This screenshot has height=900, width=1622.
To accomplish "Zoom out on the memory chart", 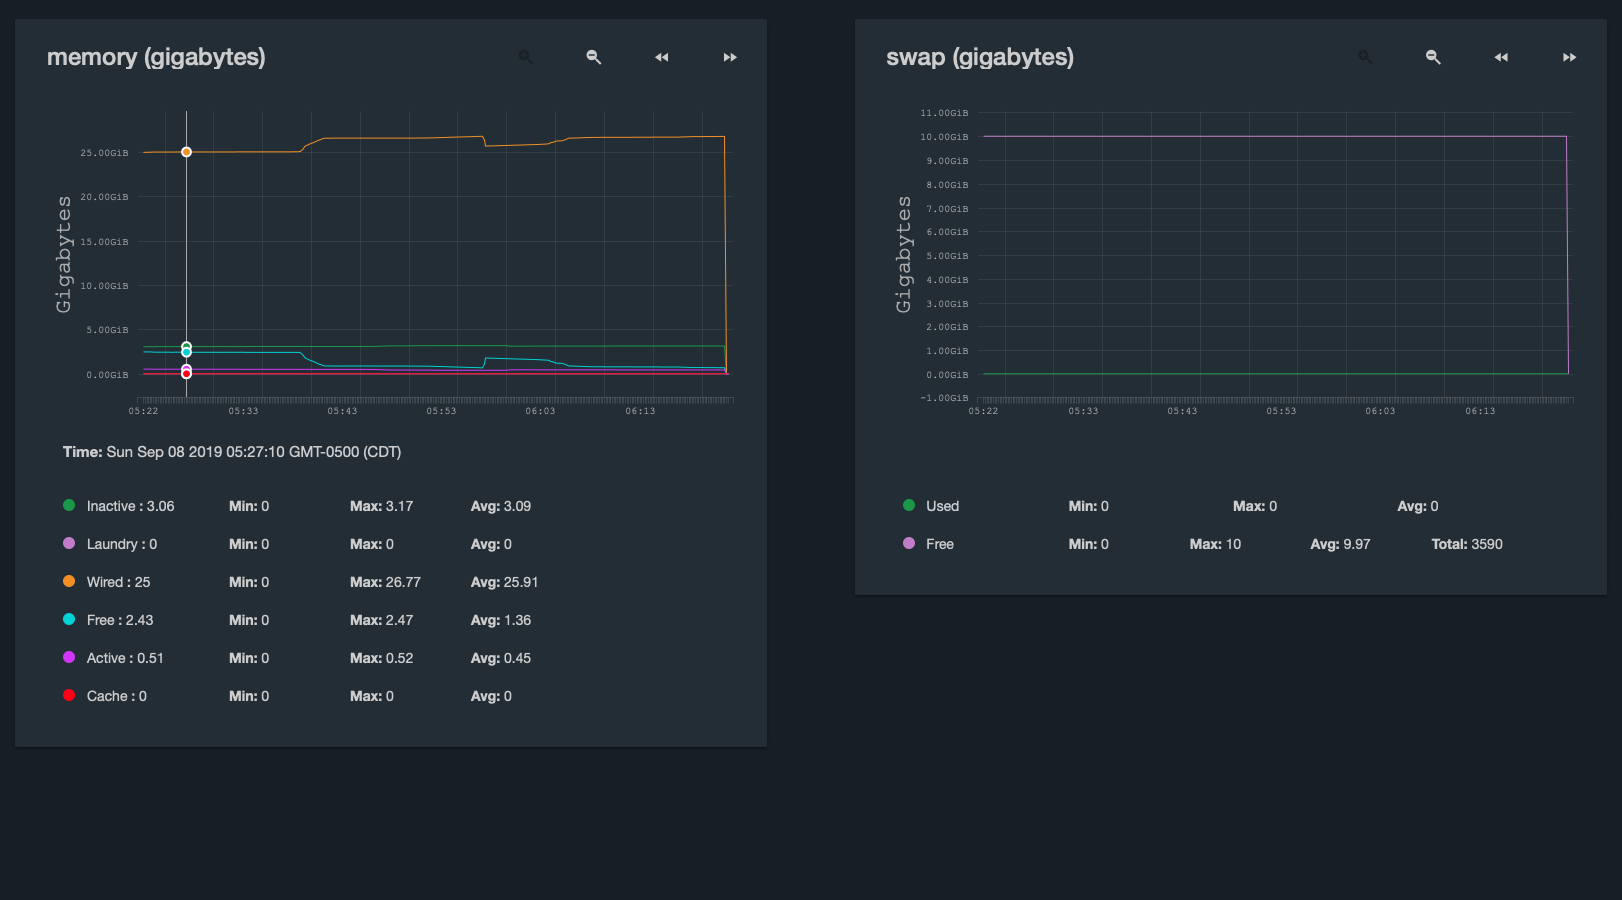I will [593, 57].
